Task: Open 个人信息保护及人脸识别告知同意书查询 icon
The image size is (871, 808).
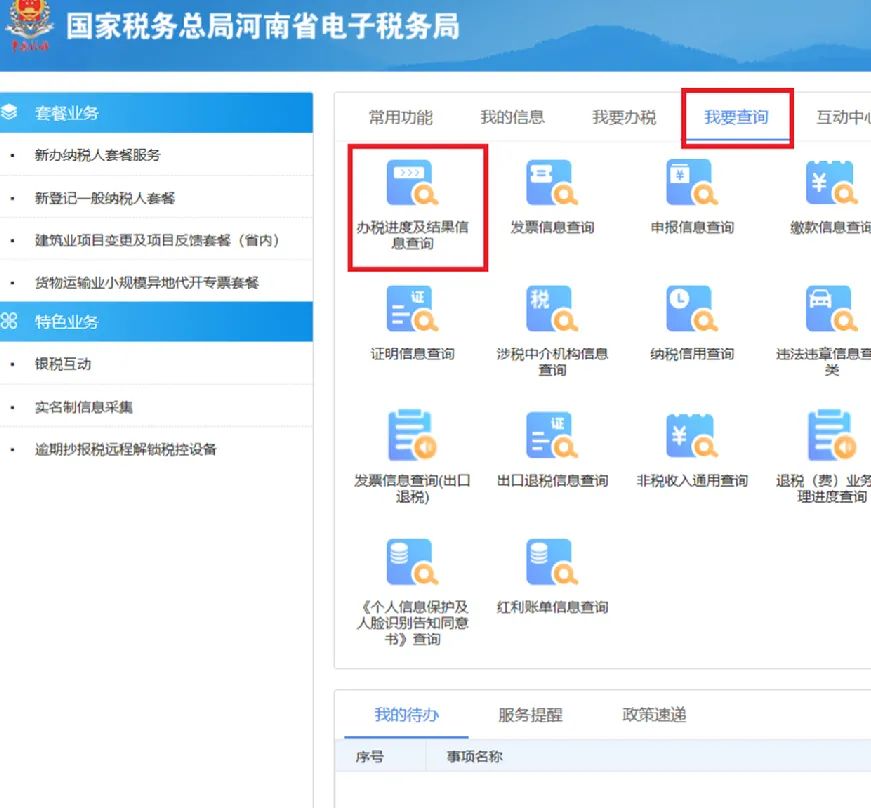Action: 412,561
